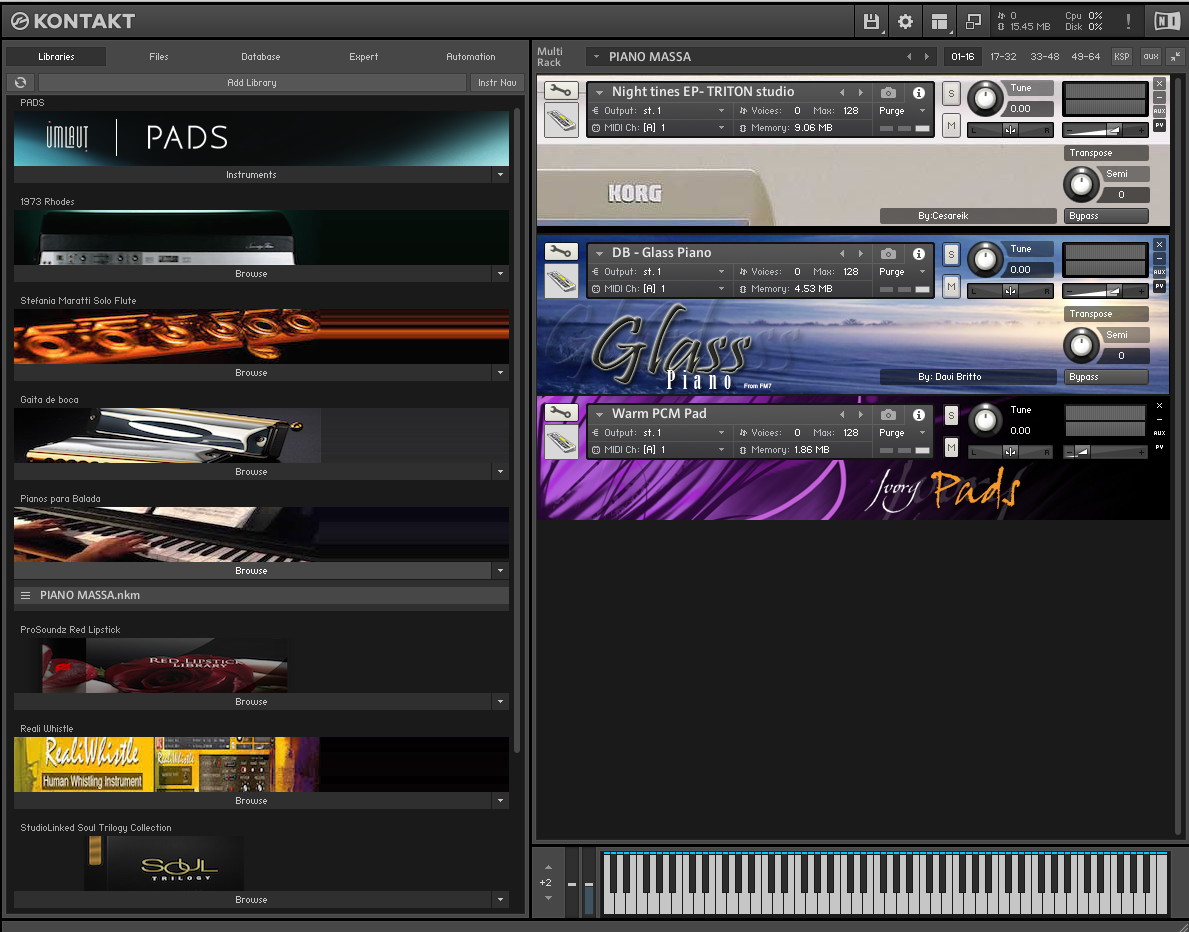
Task: Toggle Bypass on Night tines EP panel
Action: point(1106,216)
